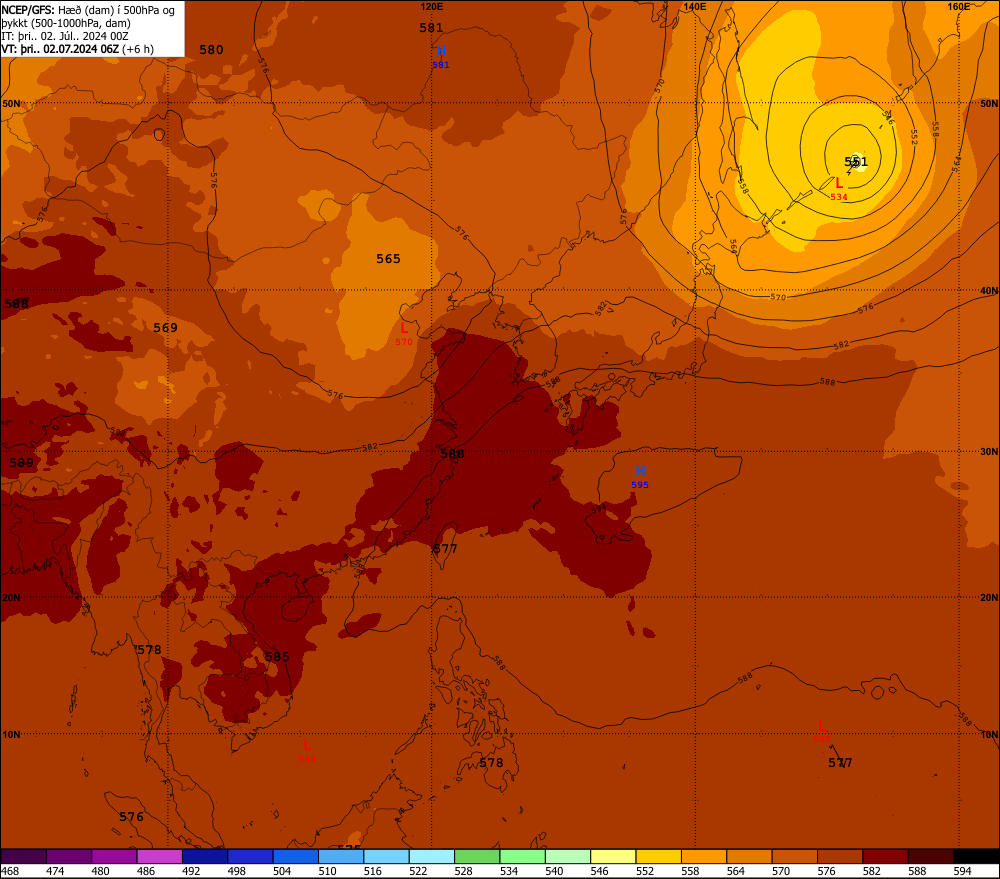The image size is (1000, 879).
Task: Click the maroon legend swatch above 588
Action: pyautogui.click(x=930, y=857)
